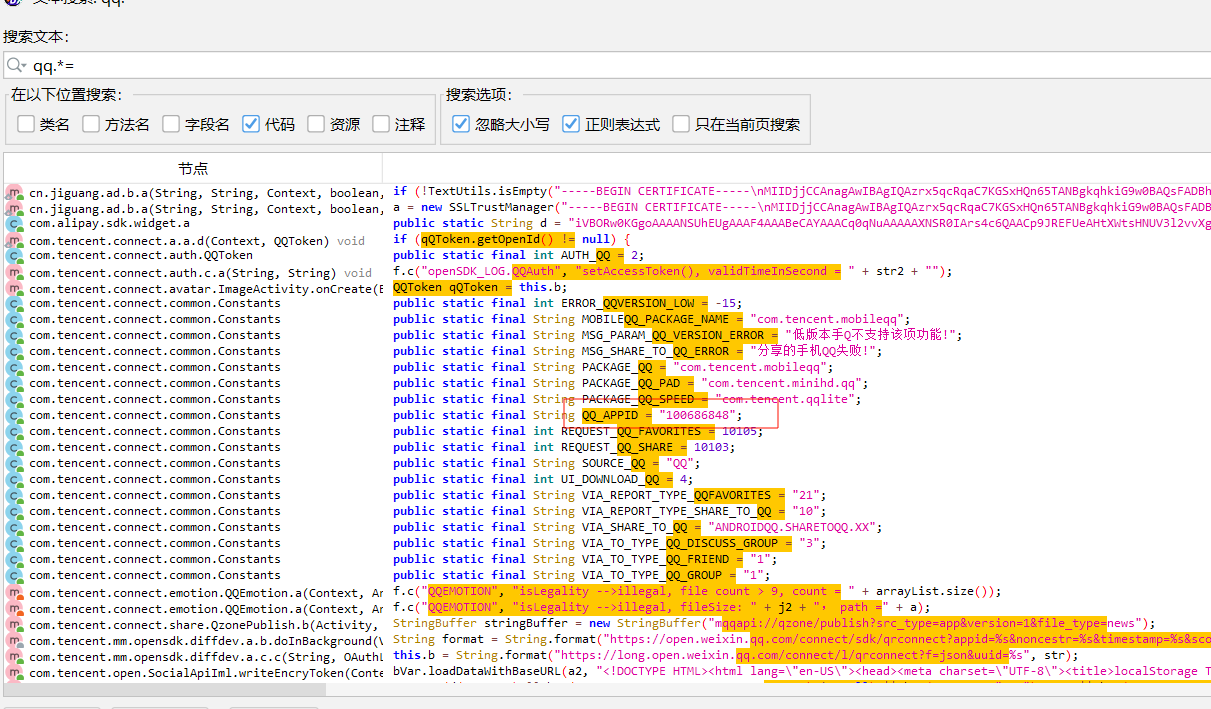The image size is (1211, 709).
Task: Click code line AUTH_QQ = 2
Action: pyautogui.click(x=521, y=255)
